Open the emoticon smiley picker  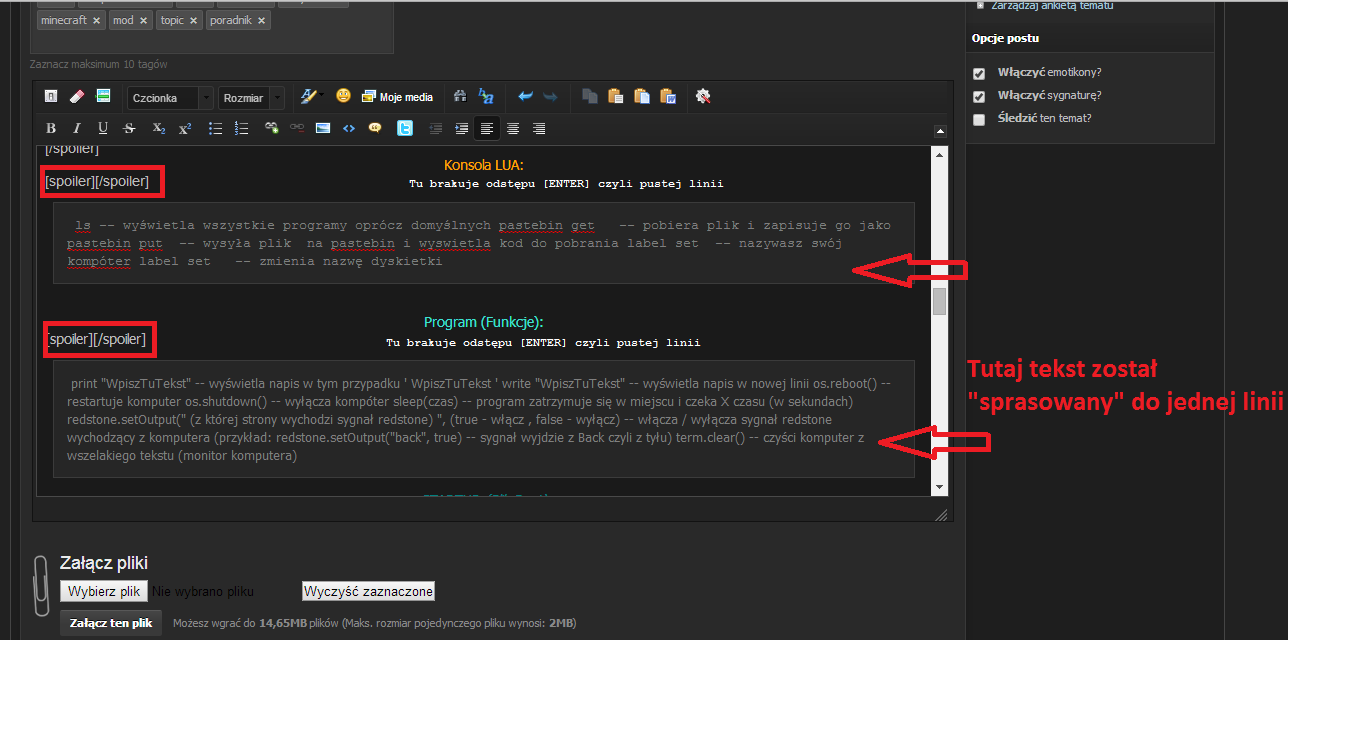[343, 97]
